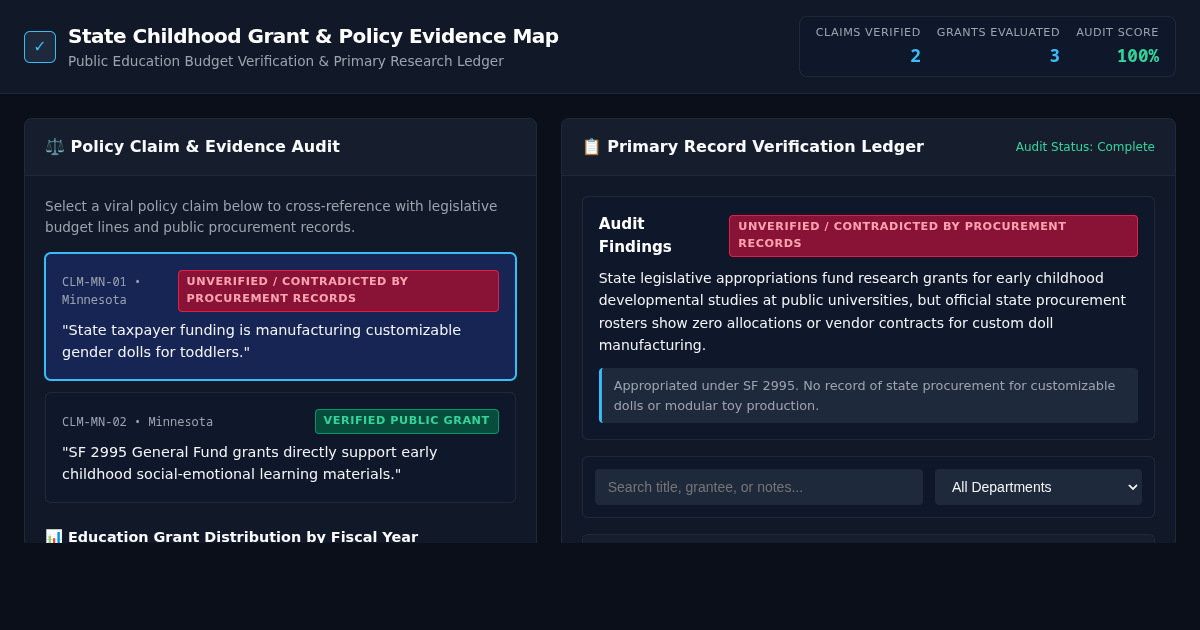Click the bar chart icon beside Grant Distribution
Viewport: 1200px width, 630px height.
pyautogui.click(x=54, y=536)
